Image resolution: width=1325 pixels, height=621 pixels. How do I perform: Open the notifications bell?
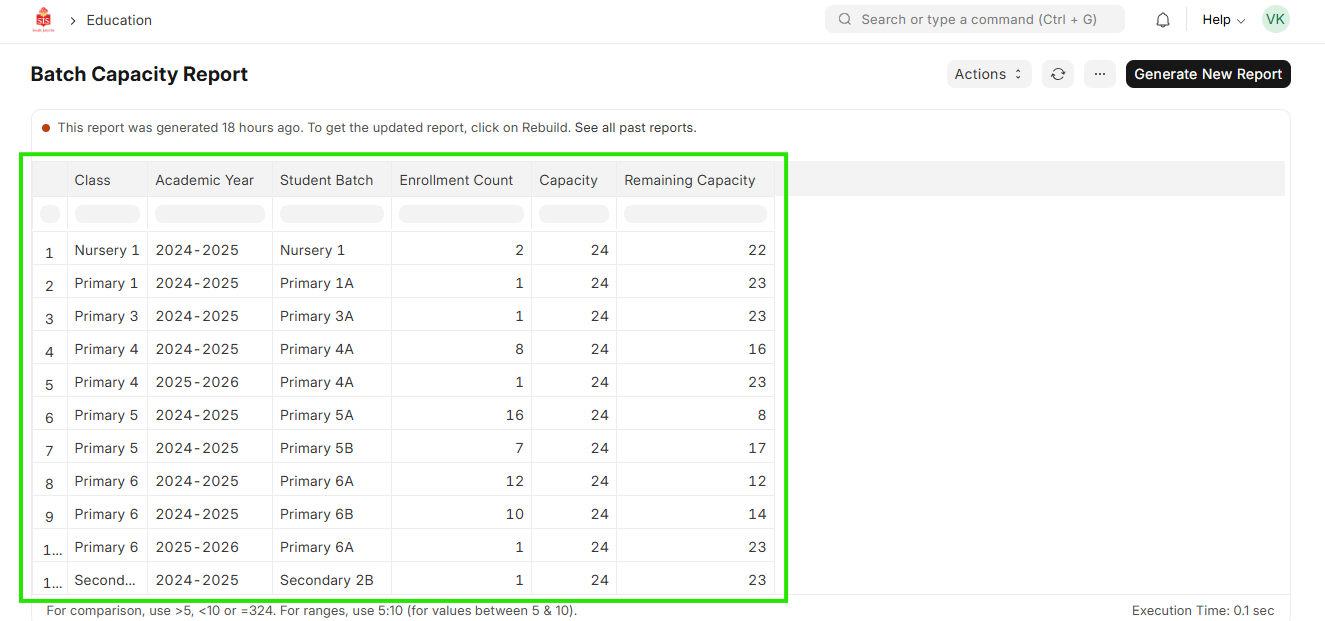(1163, 20)
